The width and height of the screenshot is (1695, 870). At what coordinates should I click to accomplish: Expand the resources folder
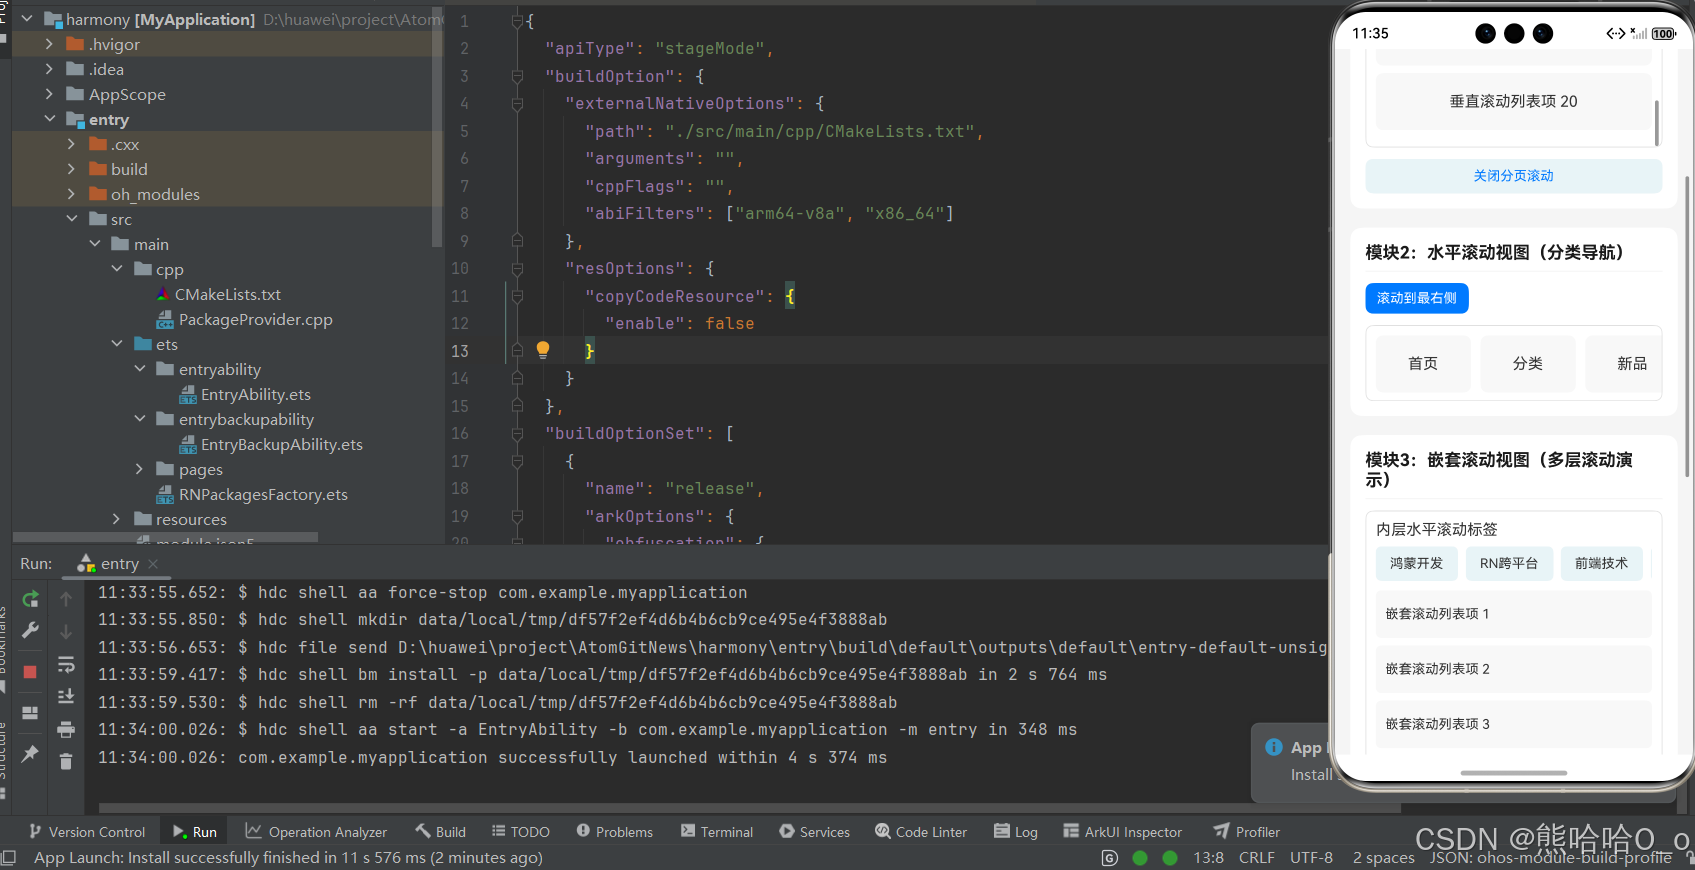pos(117,519)
